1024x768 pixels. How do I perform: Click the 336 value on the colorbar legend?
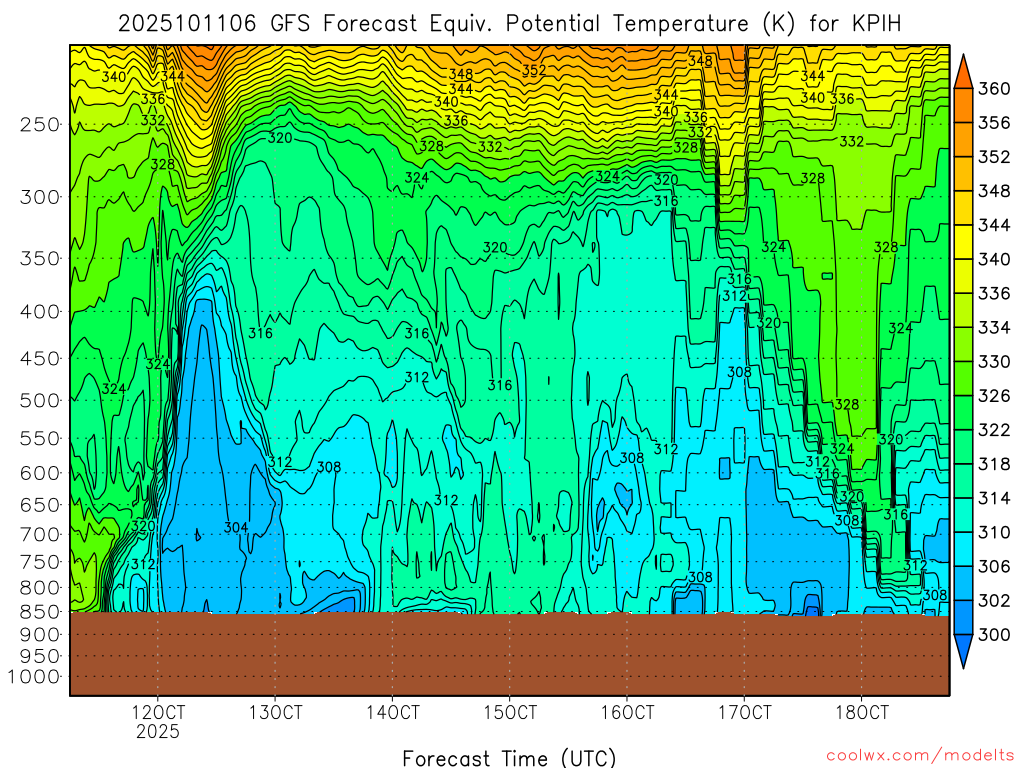[994, 293]
